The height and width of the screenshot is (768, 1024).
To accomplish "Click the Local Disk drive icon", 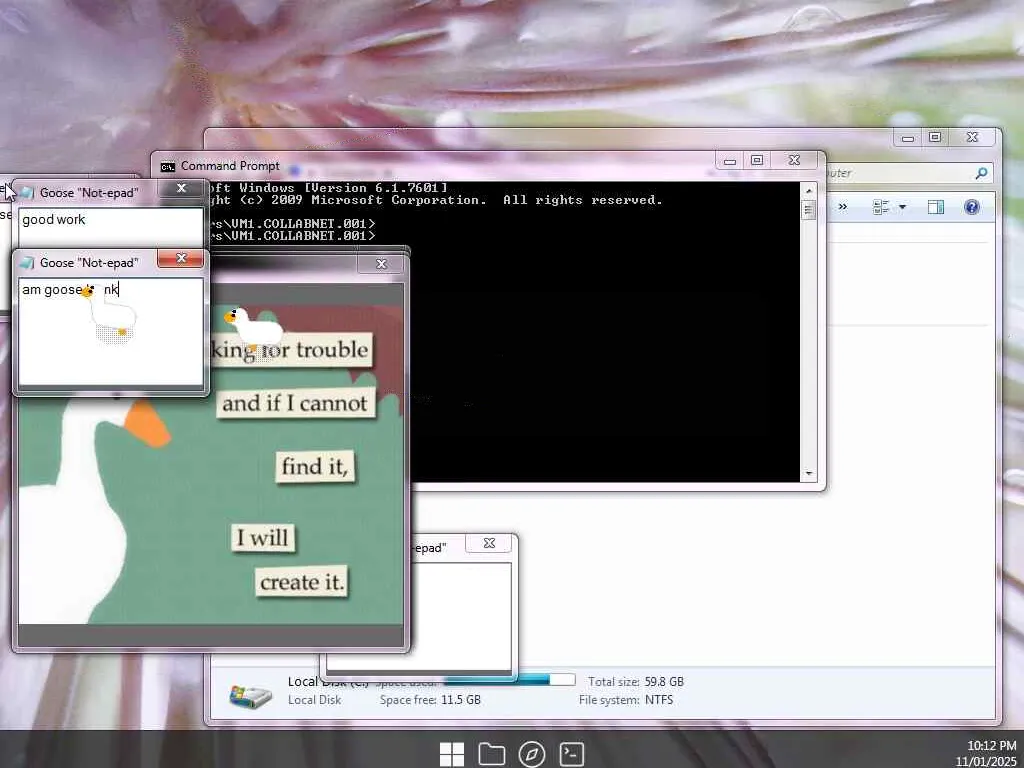I will click(x=251, y=696).
